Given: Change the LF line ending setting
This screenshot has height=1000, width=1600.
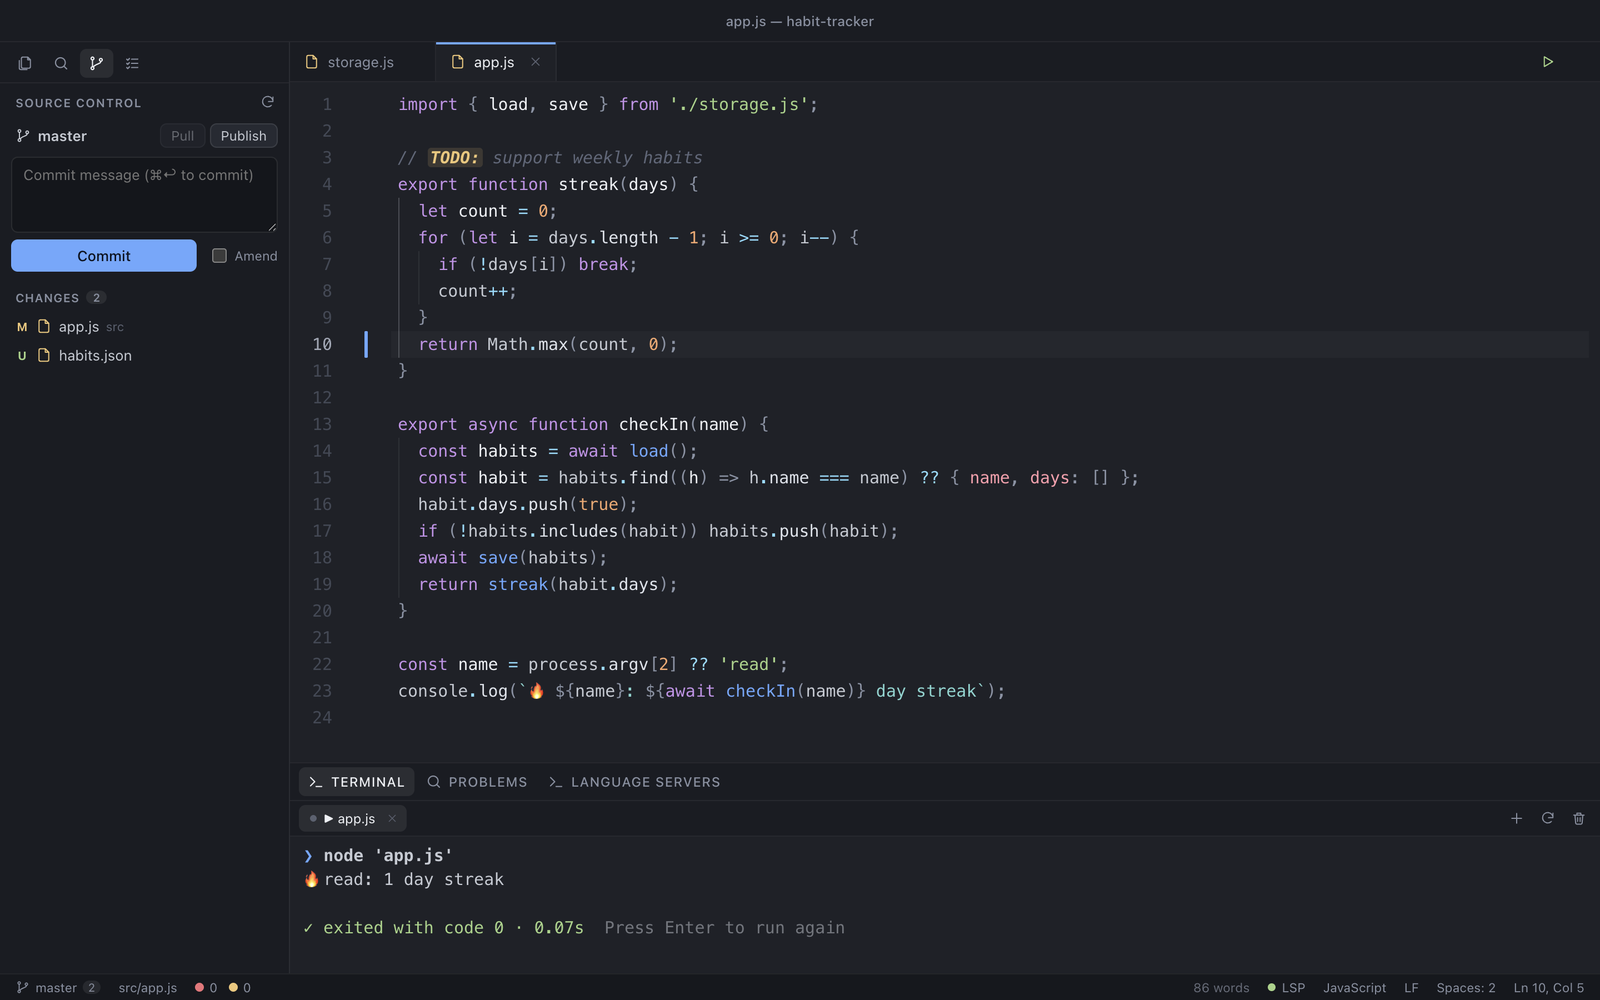Looking at the screenshot, I should point(1411,987).
